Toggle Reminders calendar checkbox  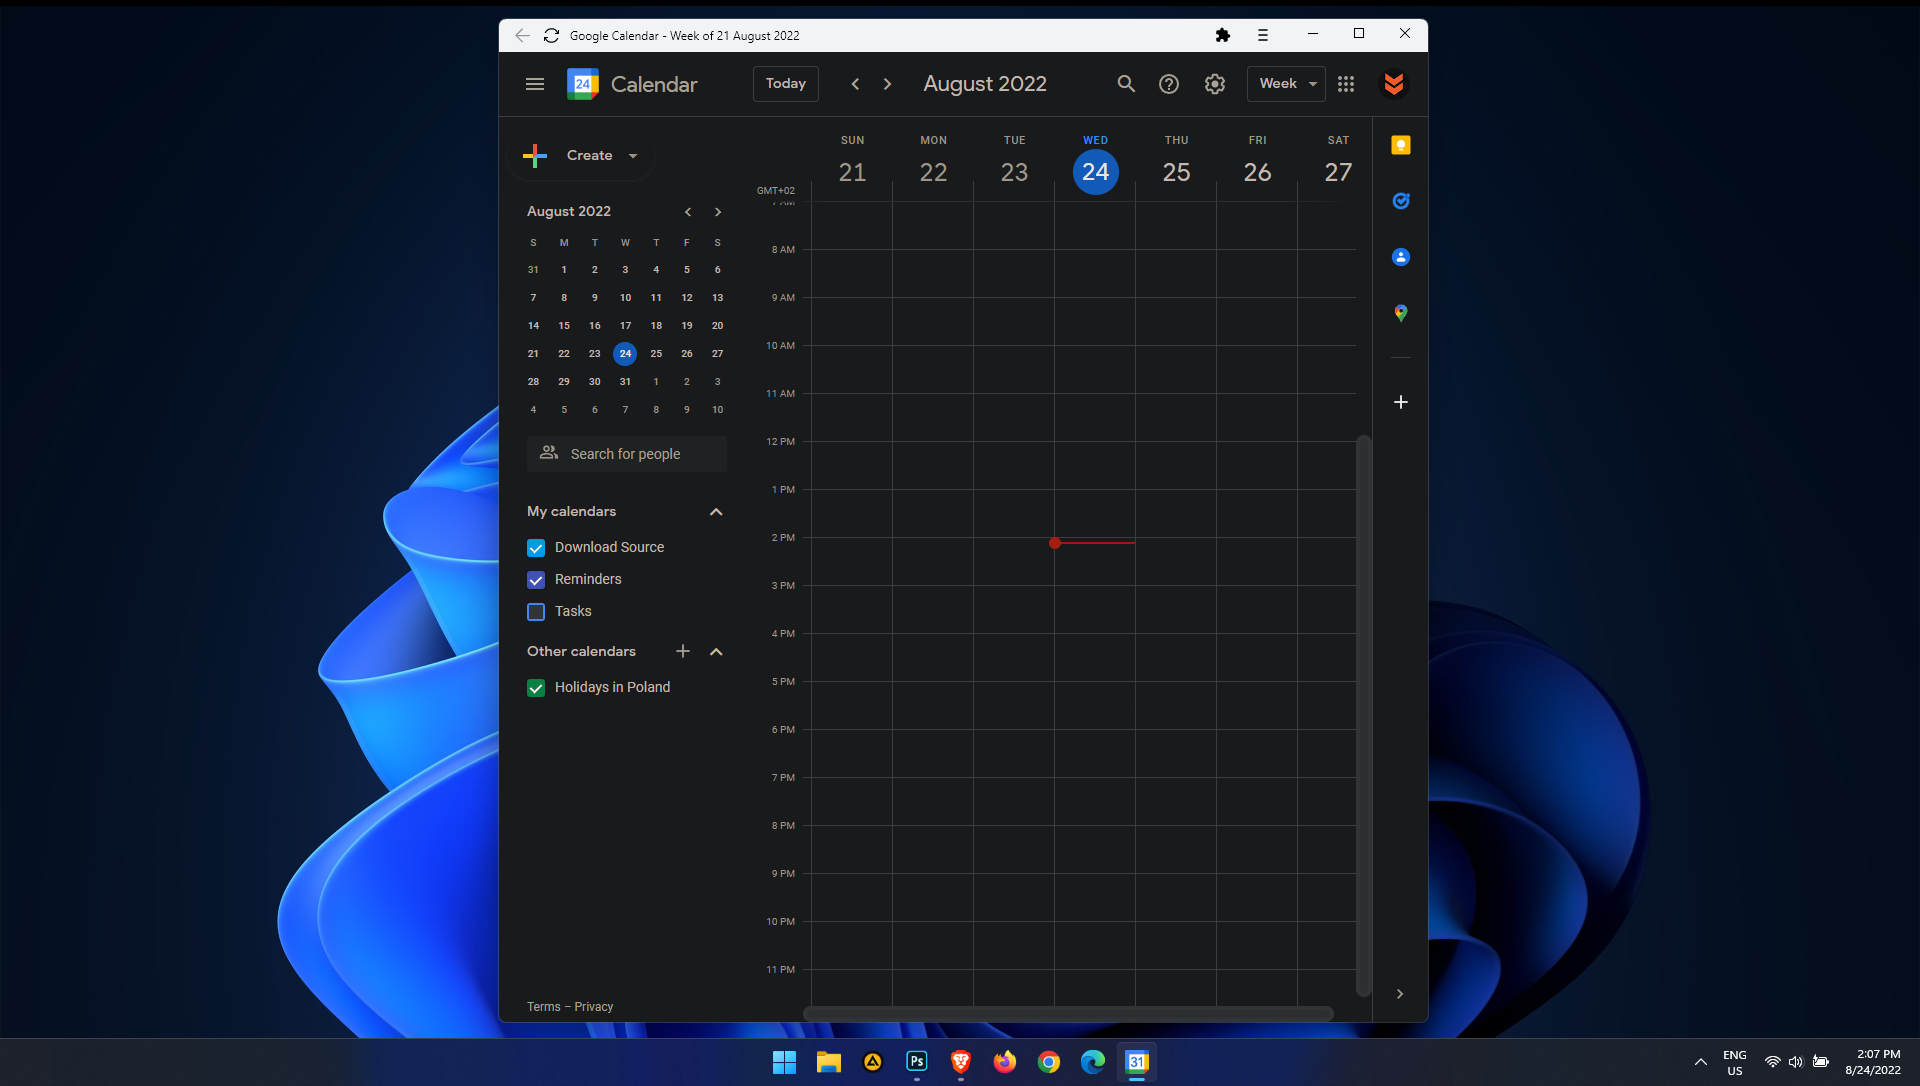[x=536, y=580]
